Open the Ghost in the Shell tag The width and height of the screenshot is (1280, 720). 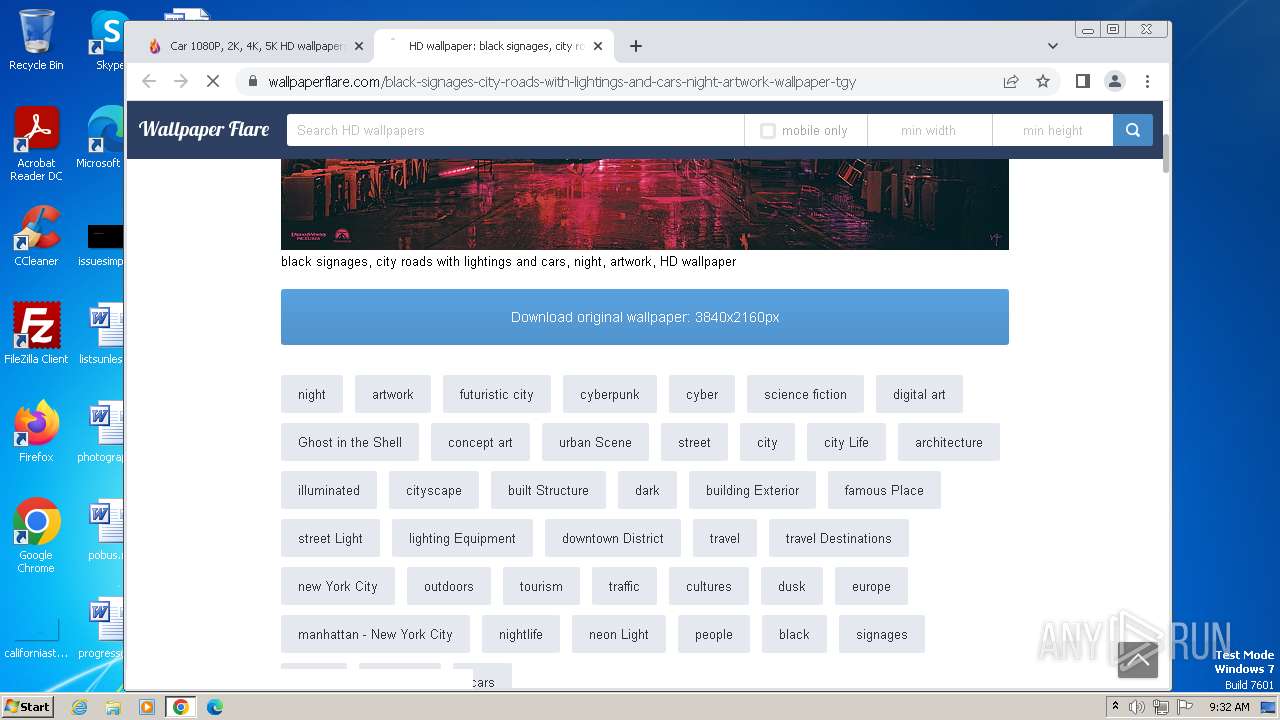tap(350, 442)
